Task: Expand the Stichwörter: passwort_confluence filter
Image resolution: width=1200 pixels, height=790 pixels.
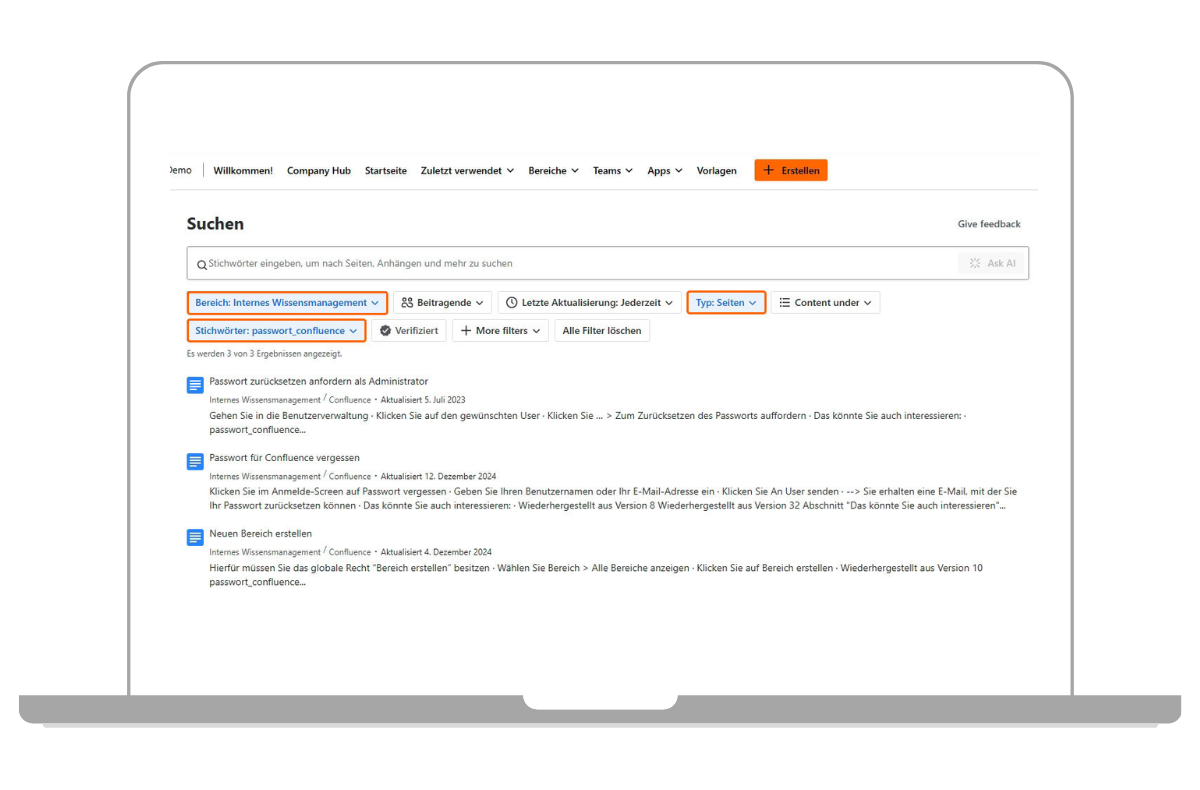Action: [276, 331]
